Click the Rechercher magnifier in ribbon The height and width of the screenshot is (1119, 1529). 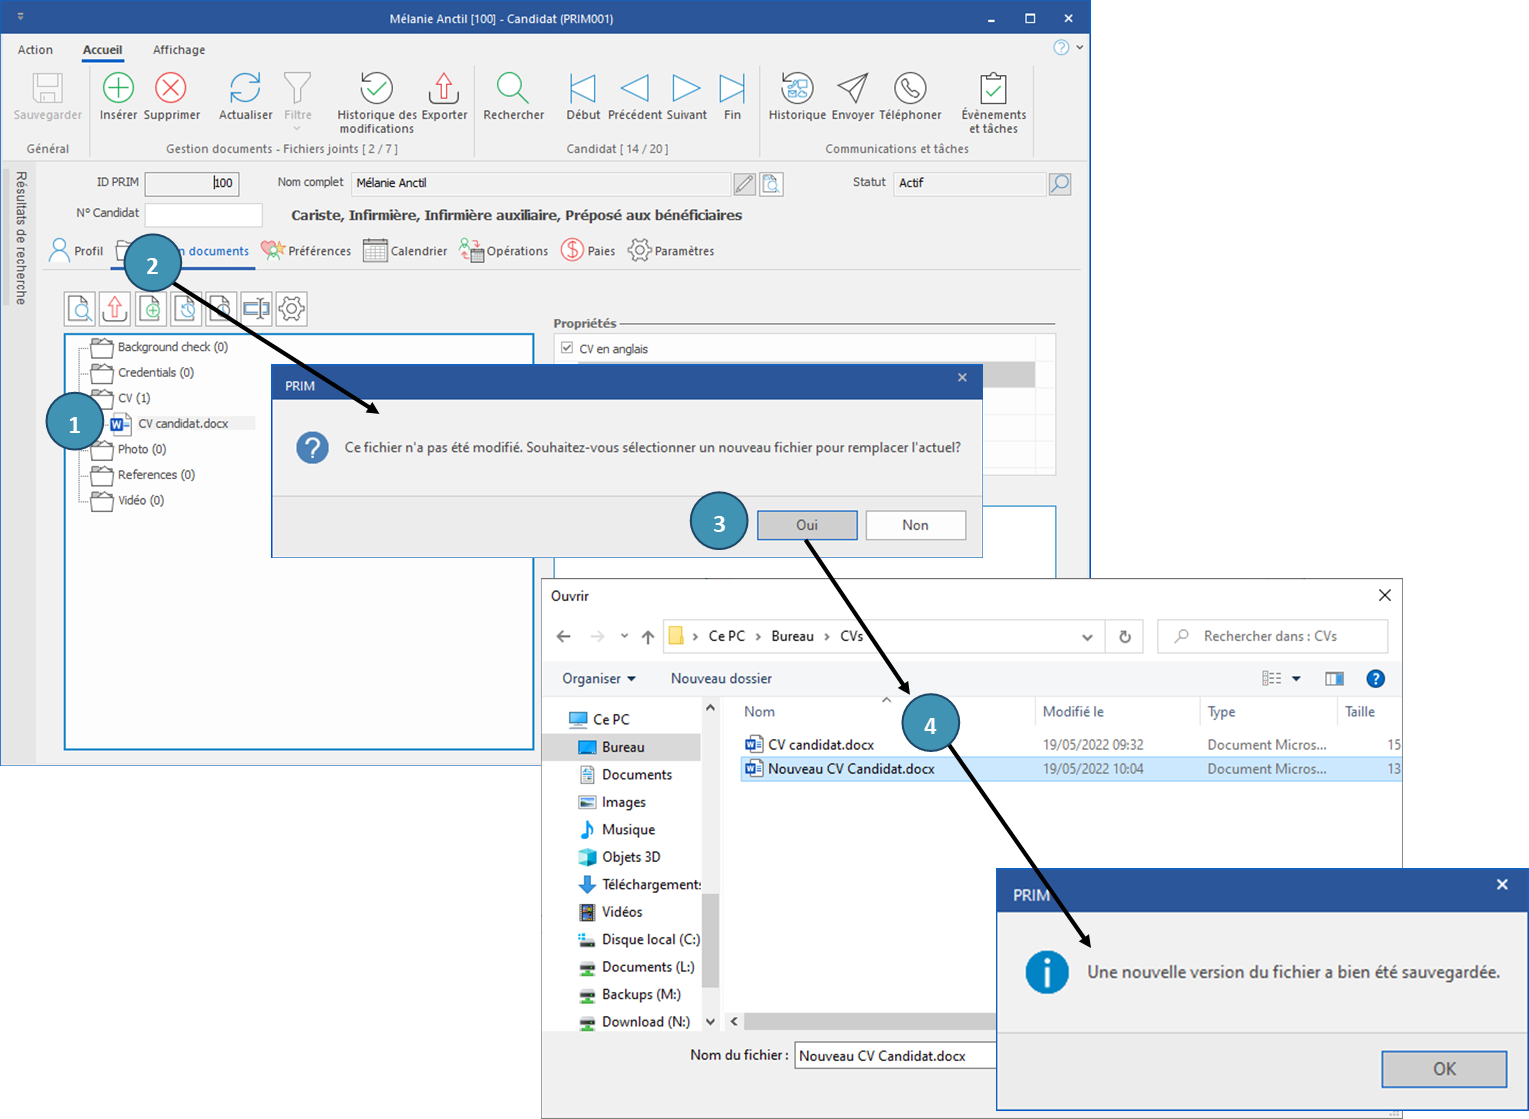click(513, 89)
